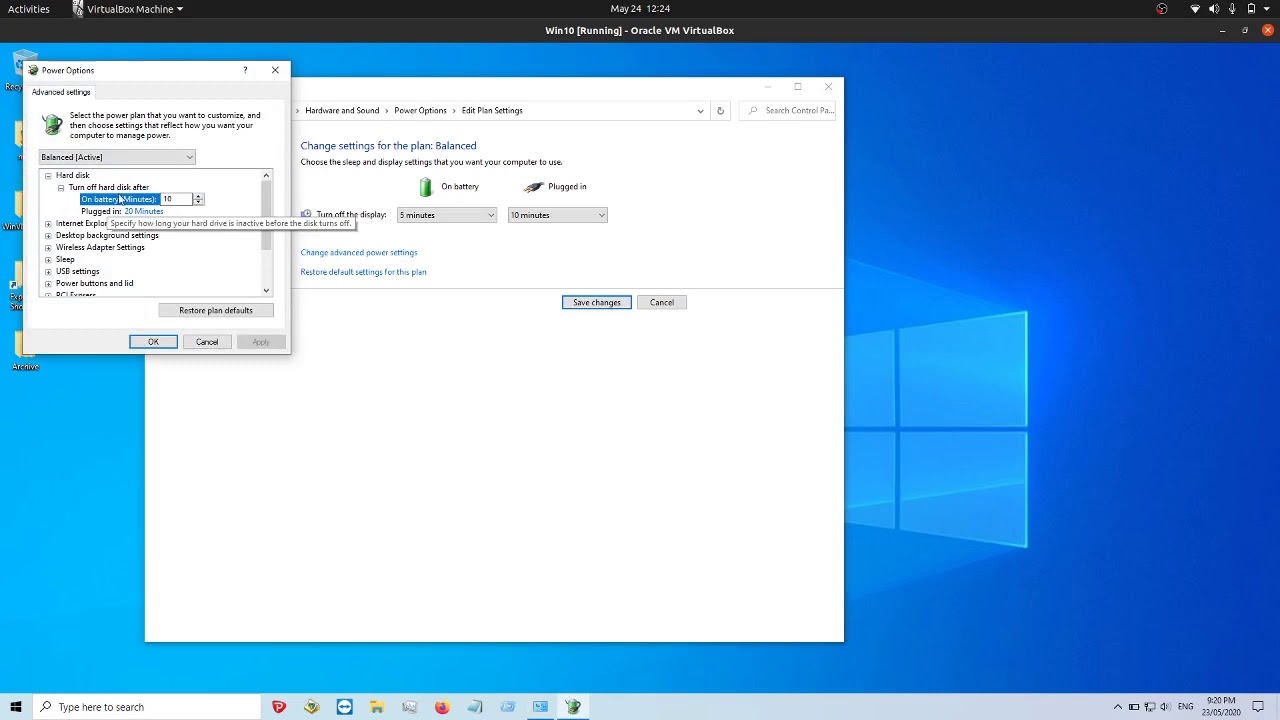Increase the On battery minutes value
The height and width of the screenshot is (720, 1280).
[198, 197]
